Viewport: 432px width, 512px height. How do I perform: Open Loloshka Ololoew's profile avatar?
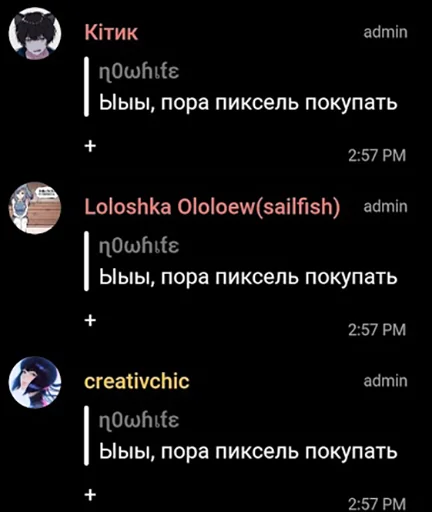tap(35, 208)
